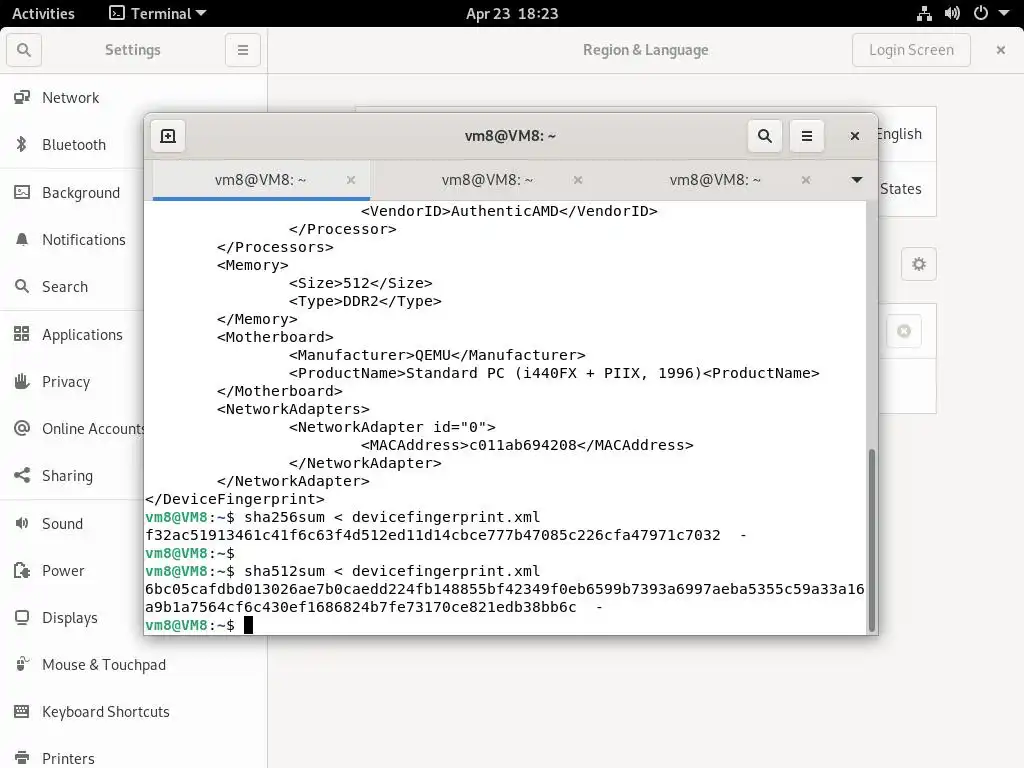
Task: Open Sound settings panel
Action: [x=72, y=524]
